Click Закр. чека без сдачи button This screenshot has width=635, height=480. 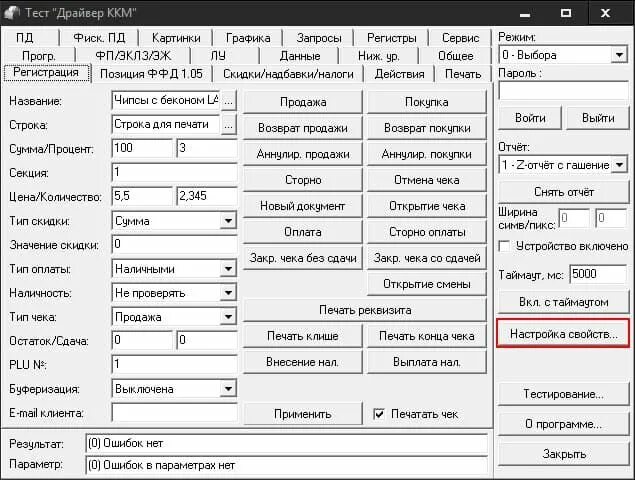pos(303,258)
